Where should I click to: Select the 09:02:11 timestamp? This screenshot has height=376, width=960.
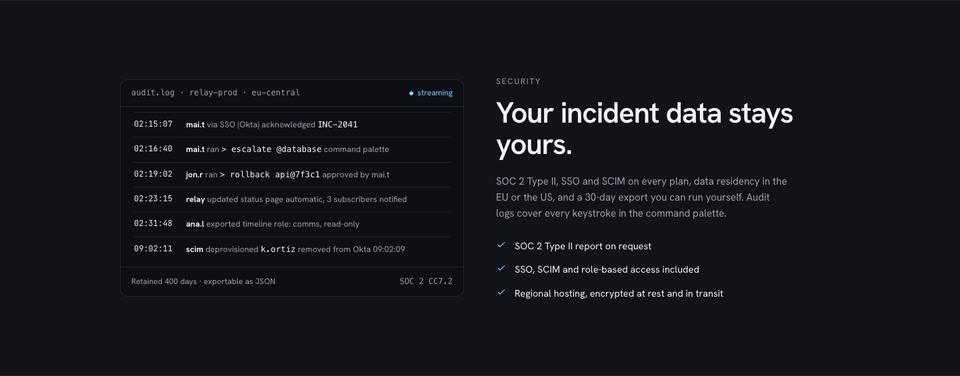153,249
